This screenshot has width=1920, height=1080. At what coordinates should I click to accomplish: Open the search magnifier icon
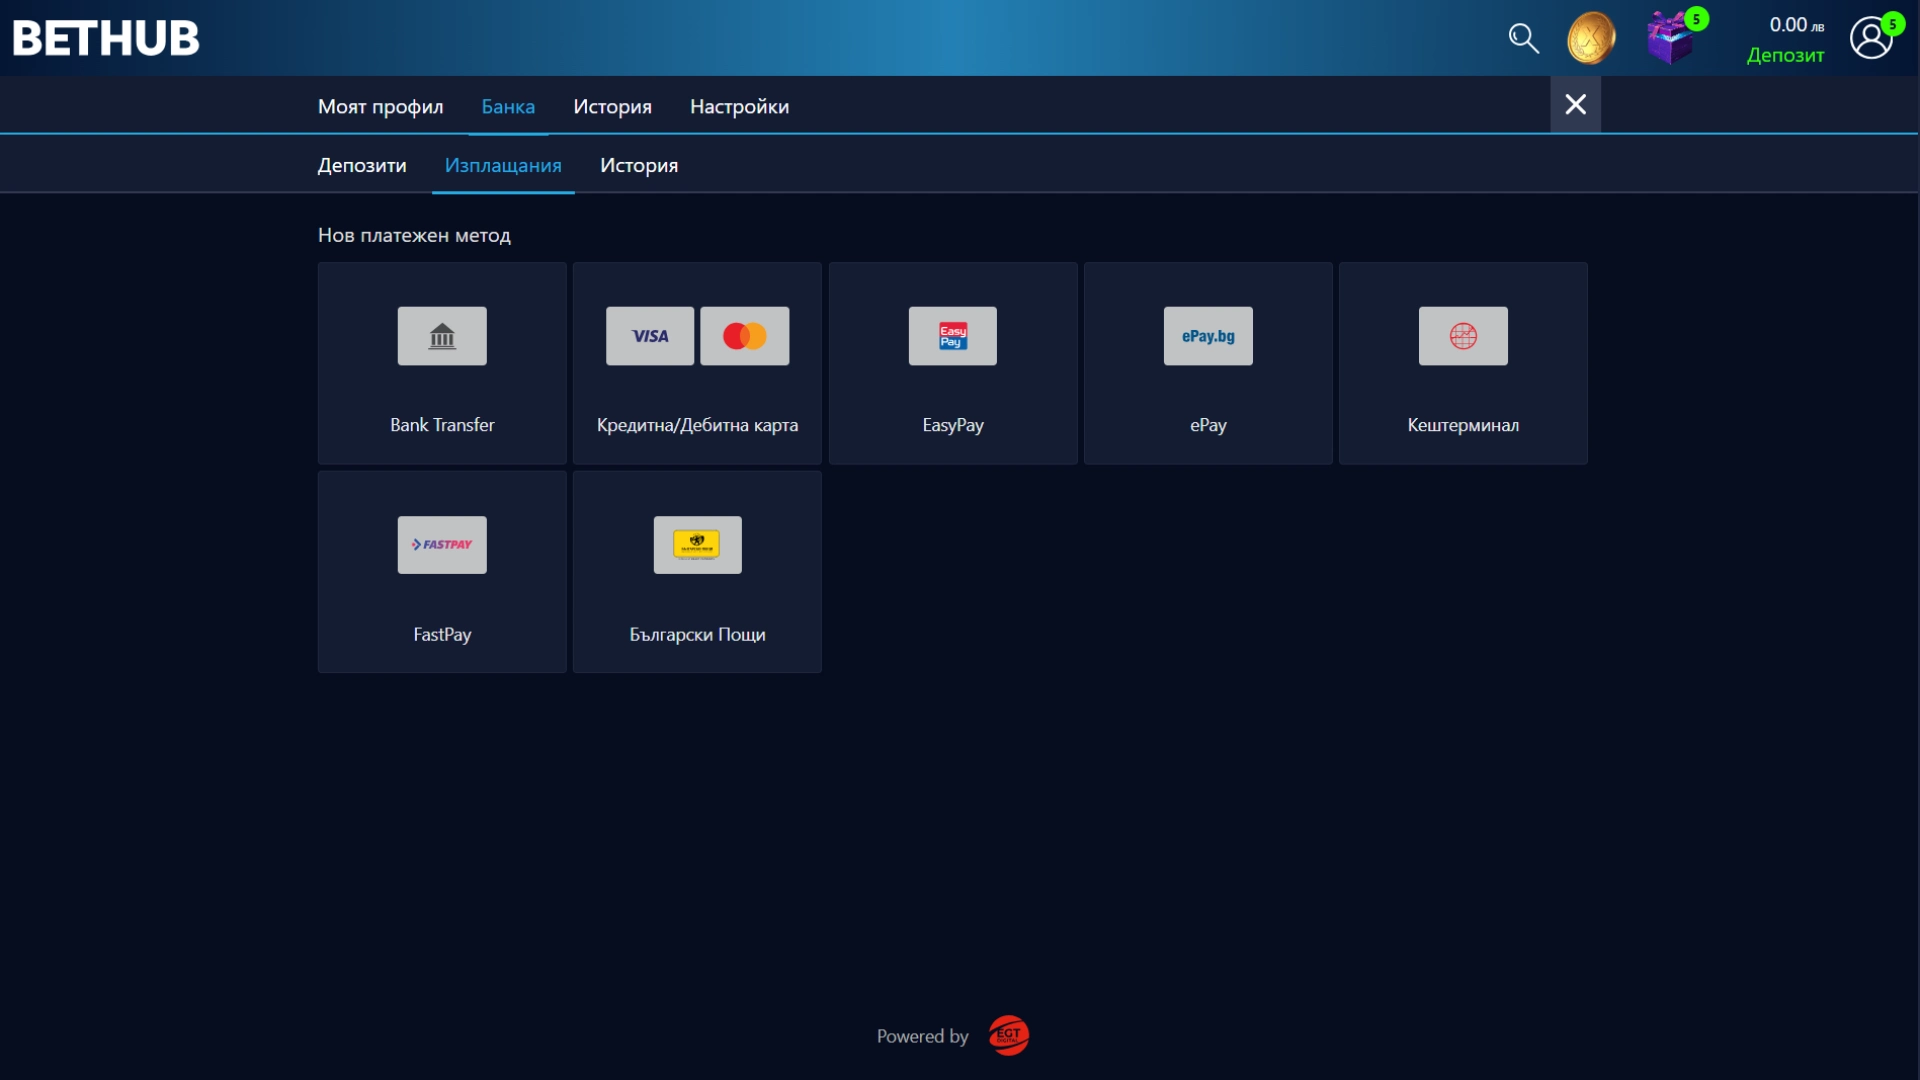point(1523,39)
